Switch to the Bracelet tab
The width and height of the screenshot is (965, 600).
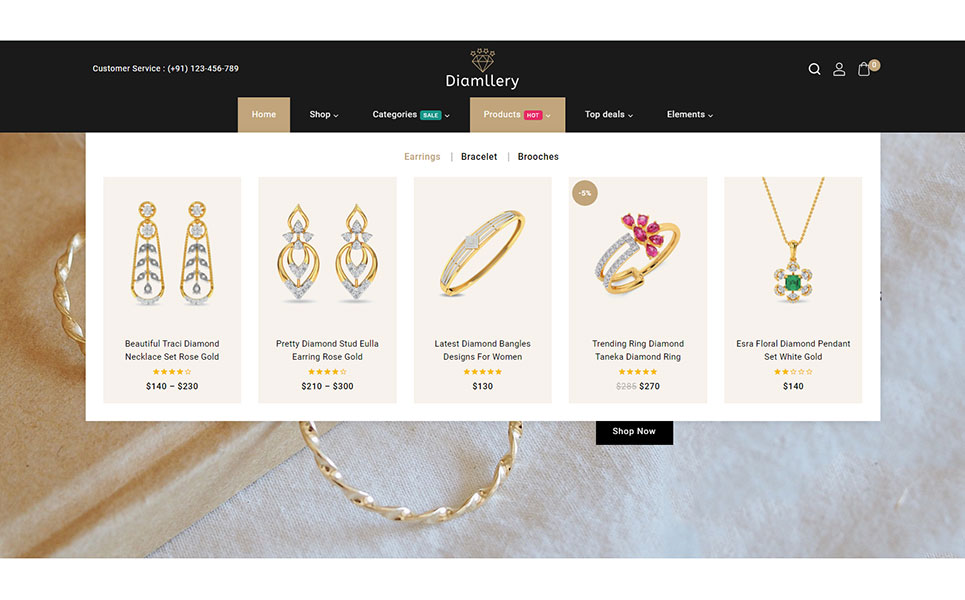479,157
